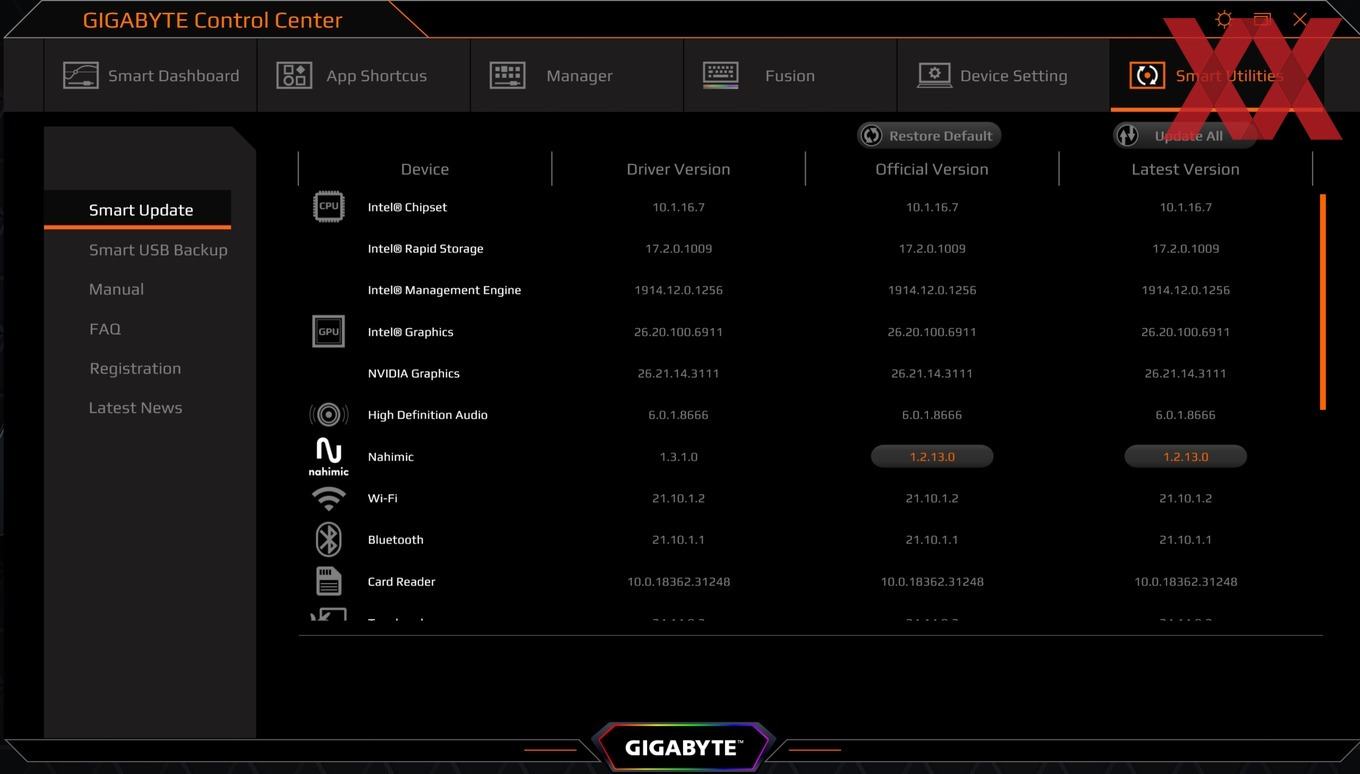Click the Card Reader SD icon
The height and width of the screenshot is (774, 1360).
click(x=328, y=581)
